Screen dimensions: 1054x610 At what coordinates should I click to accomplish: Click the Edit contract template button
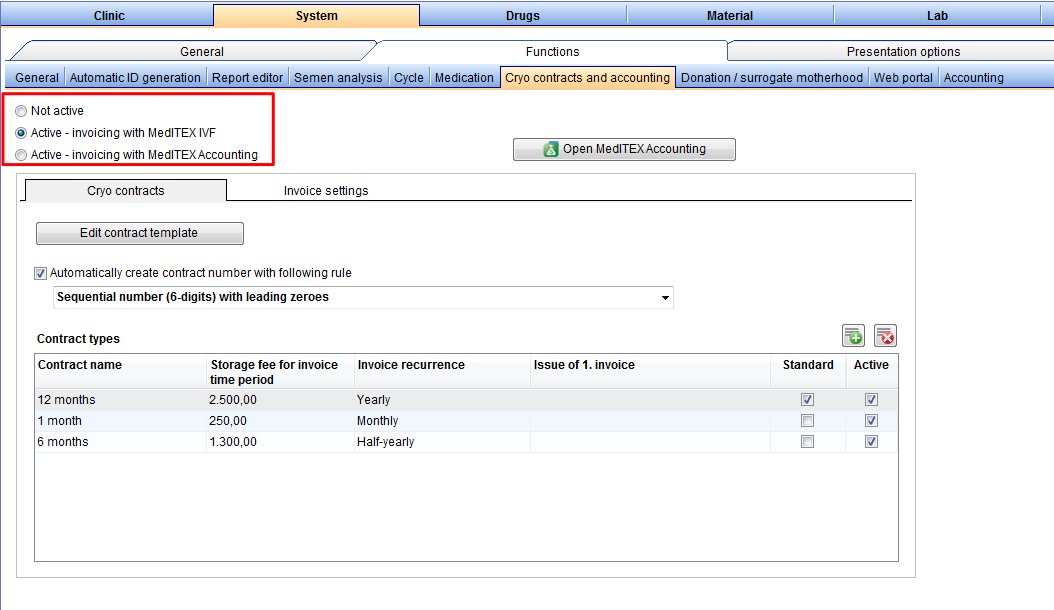(140, 233)
